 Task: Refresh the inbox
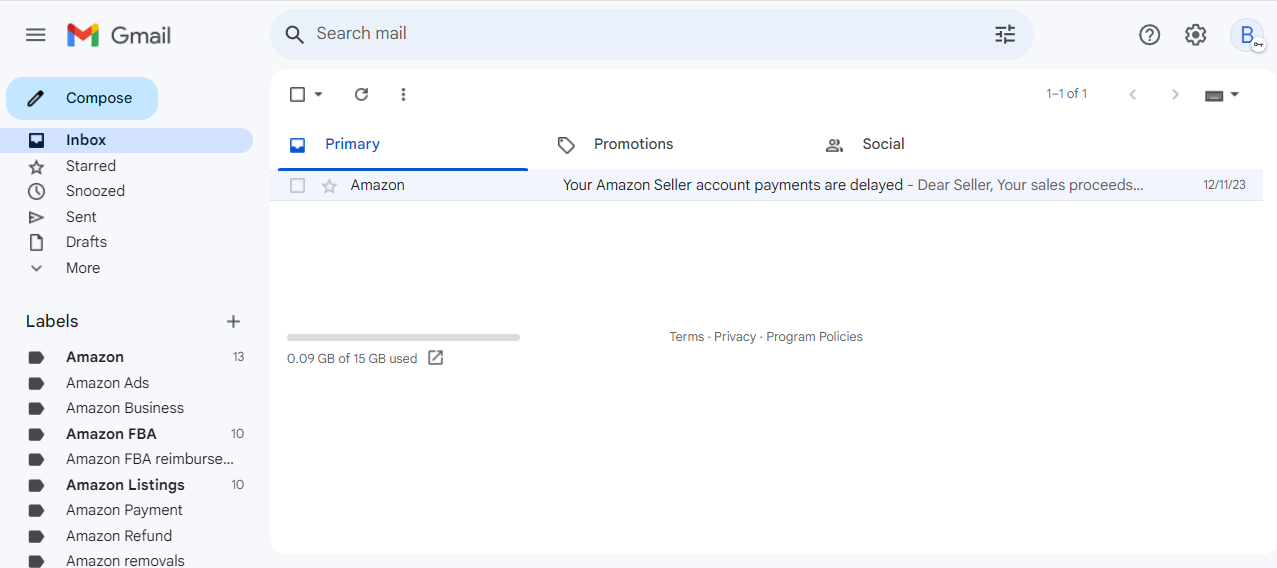point(362,94)
